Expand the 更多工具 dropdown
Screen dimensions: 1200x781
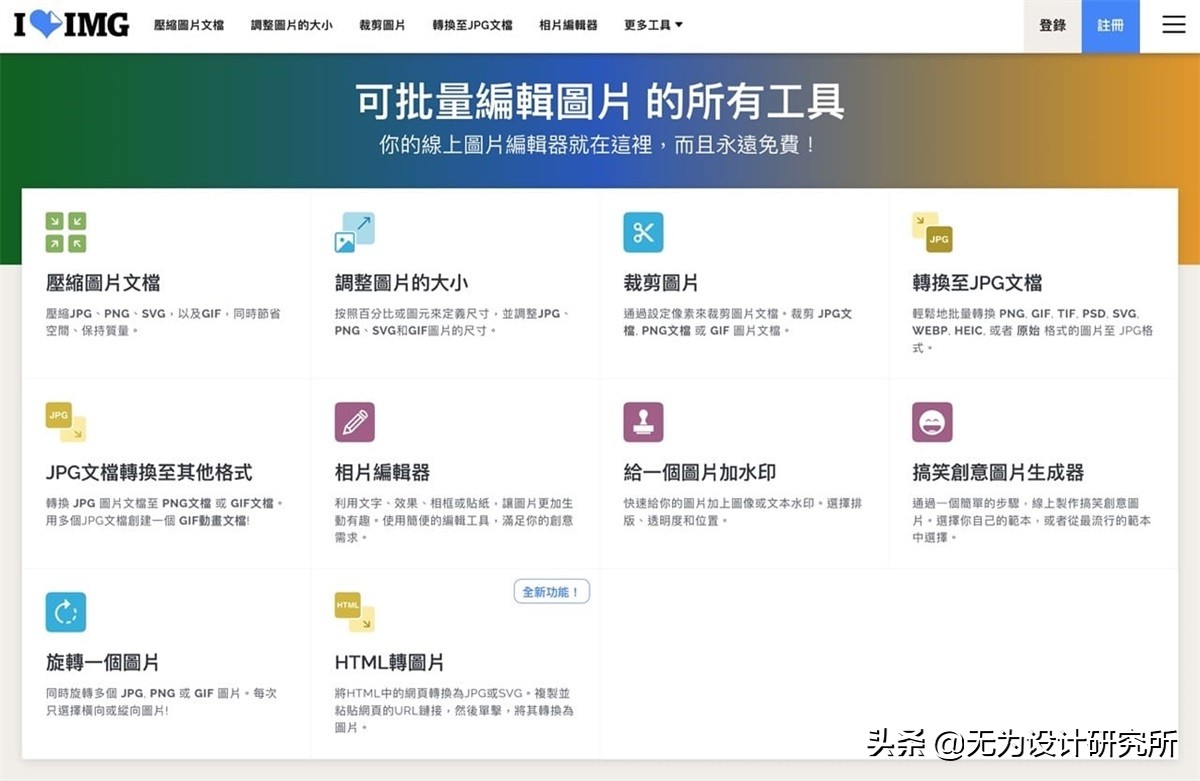653,25
